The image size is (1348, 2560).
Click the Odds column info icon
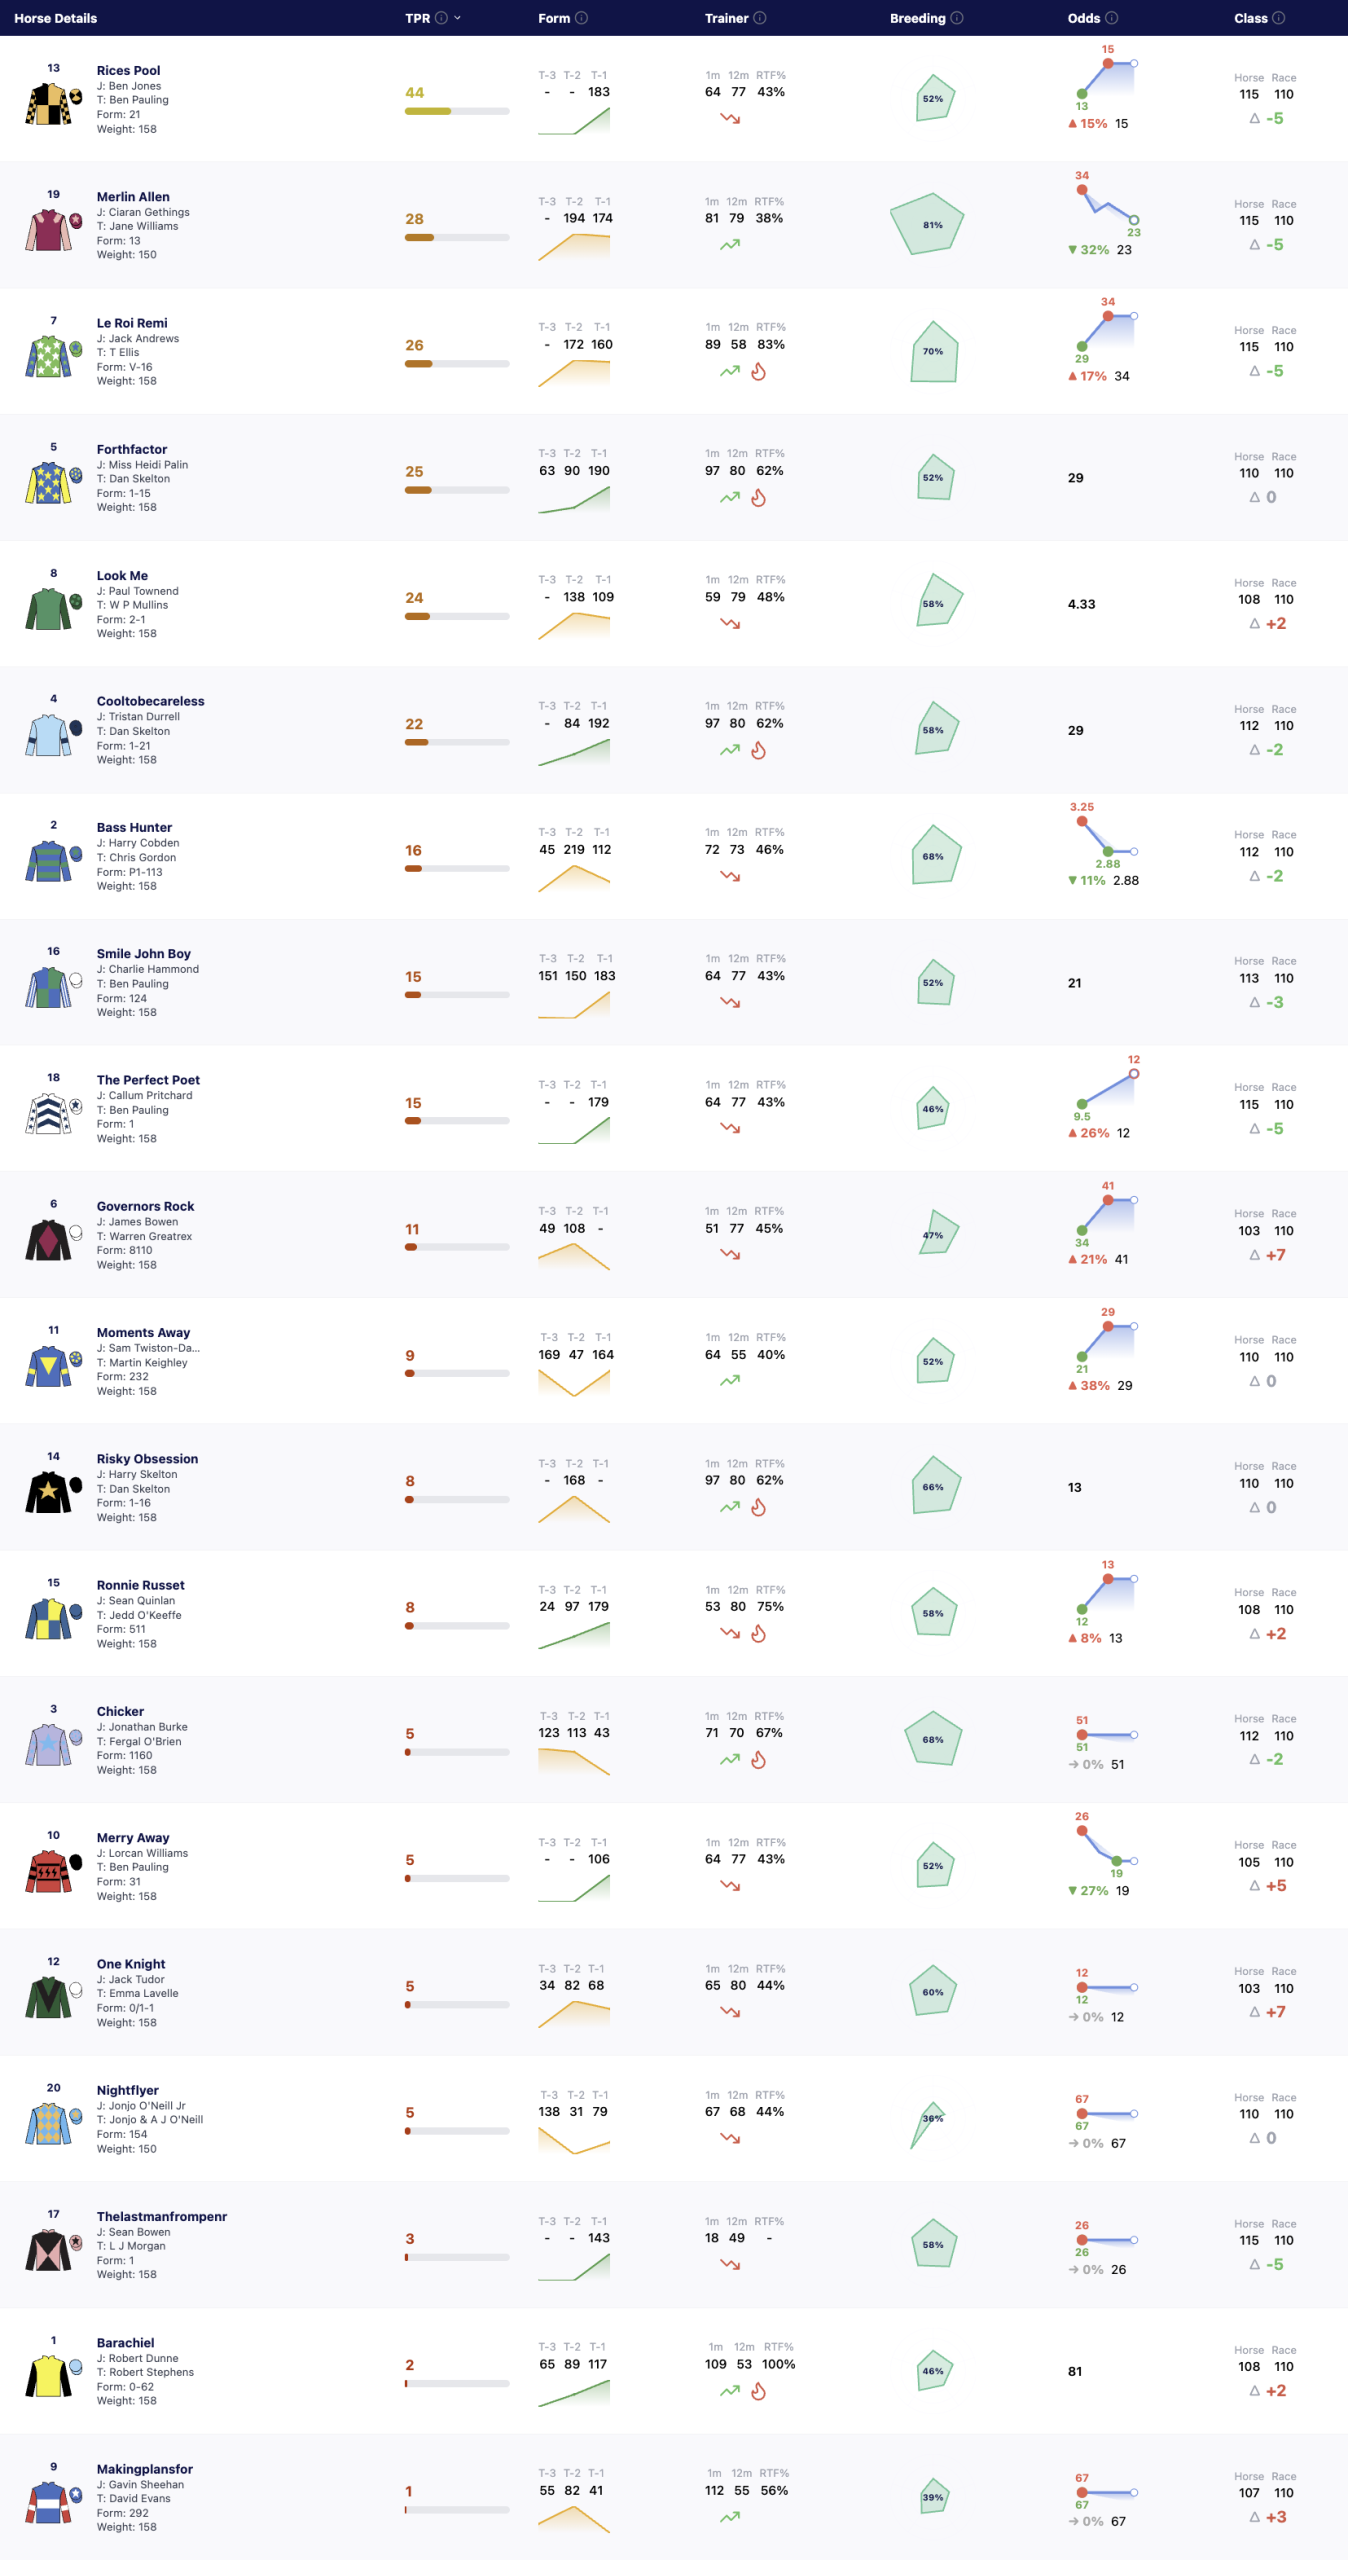coord(1112,18)
